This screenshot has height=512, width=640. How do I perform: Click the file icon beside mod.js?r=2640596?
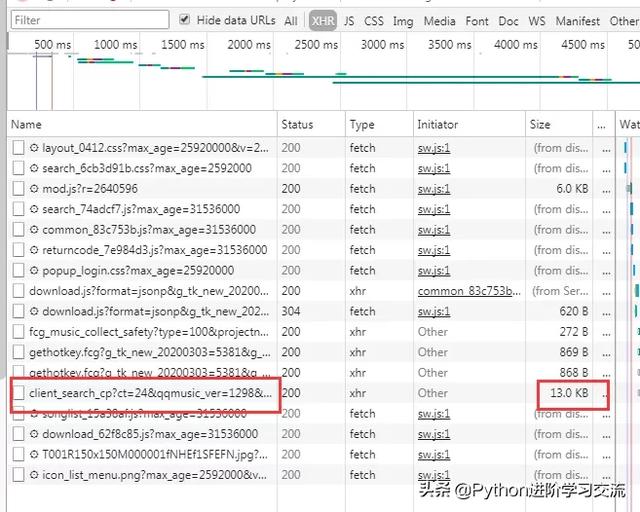click(x=19, y=189)
